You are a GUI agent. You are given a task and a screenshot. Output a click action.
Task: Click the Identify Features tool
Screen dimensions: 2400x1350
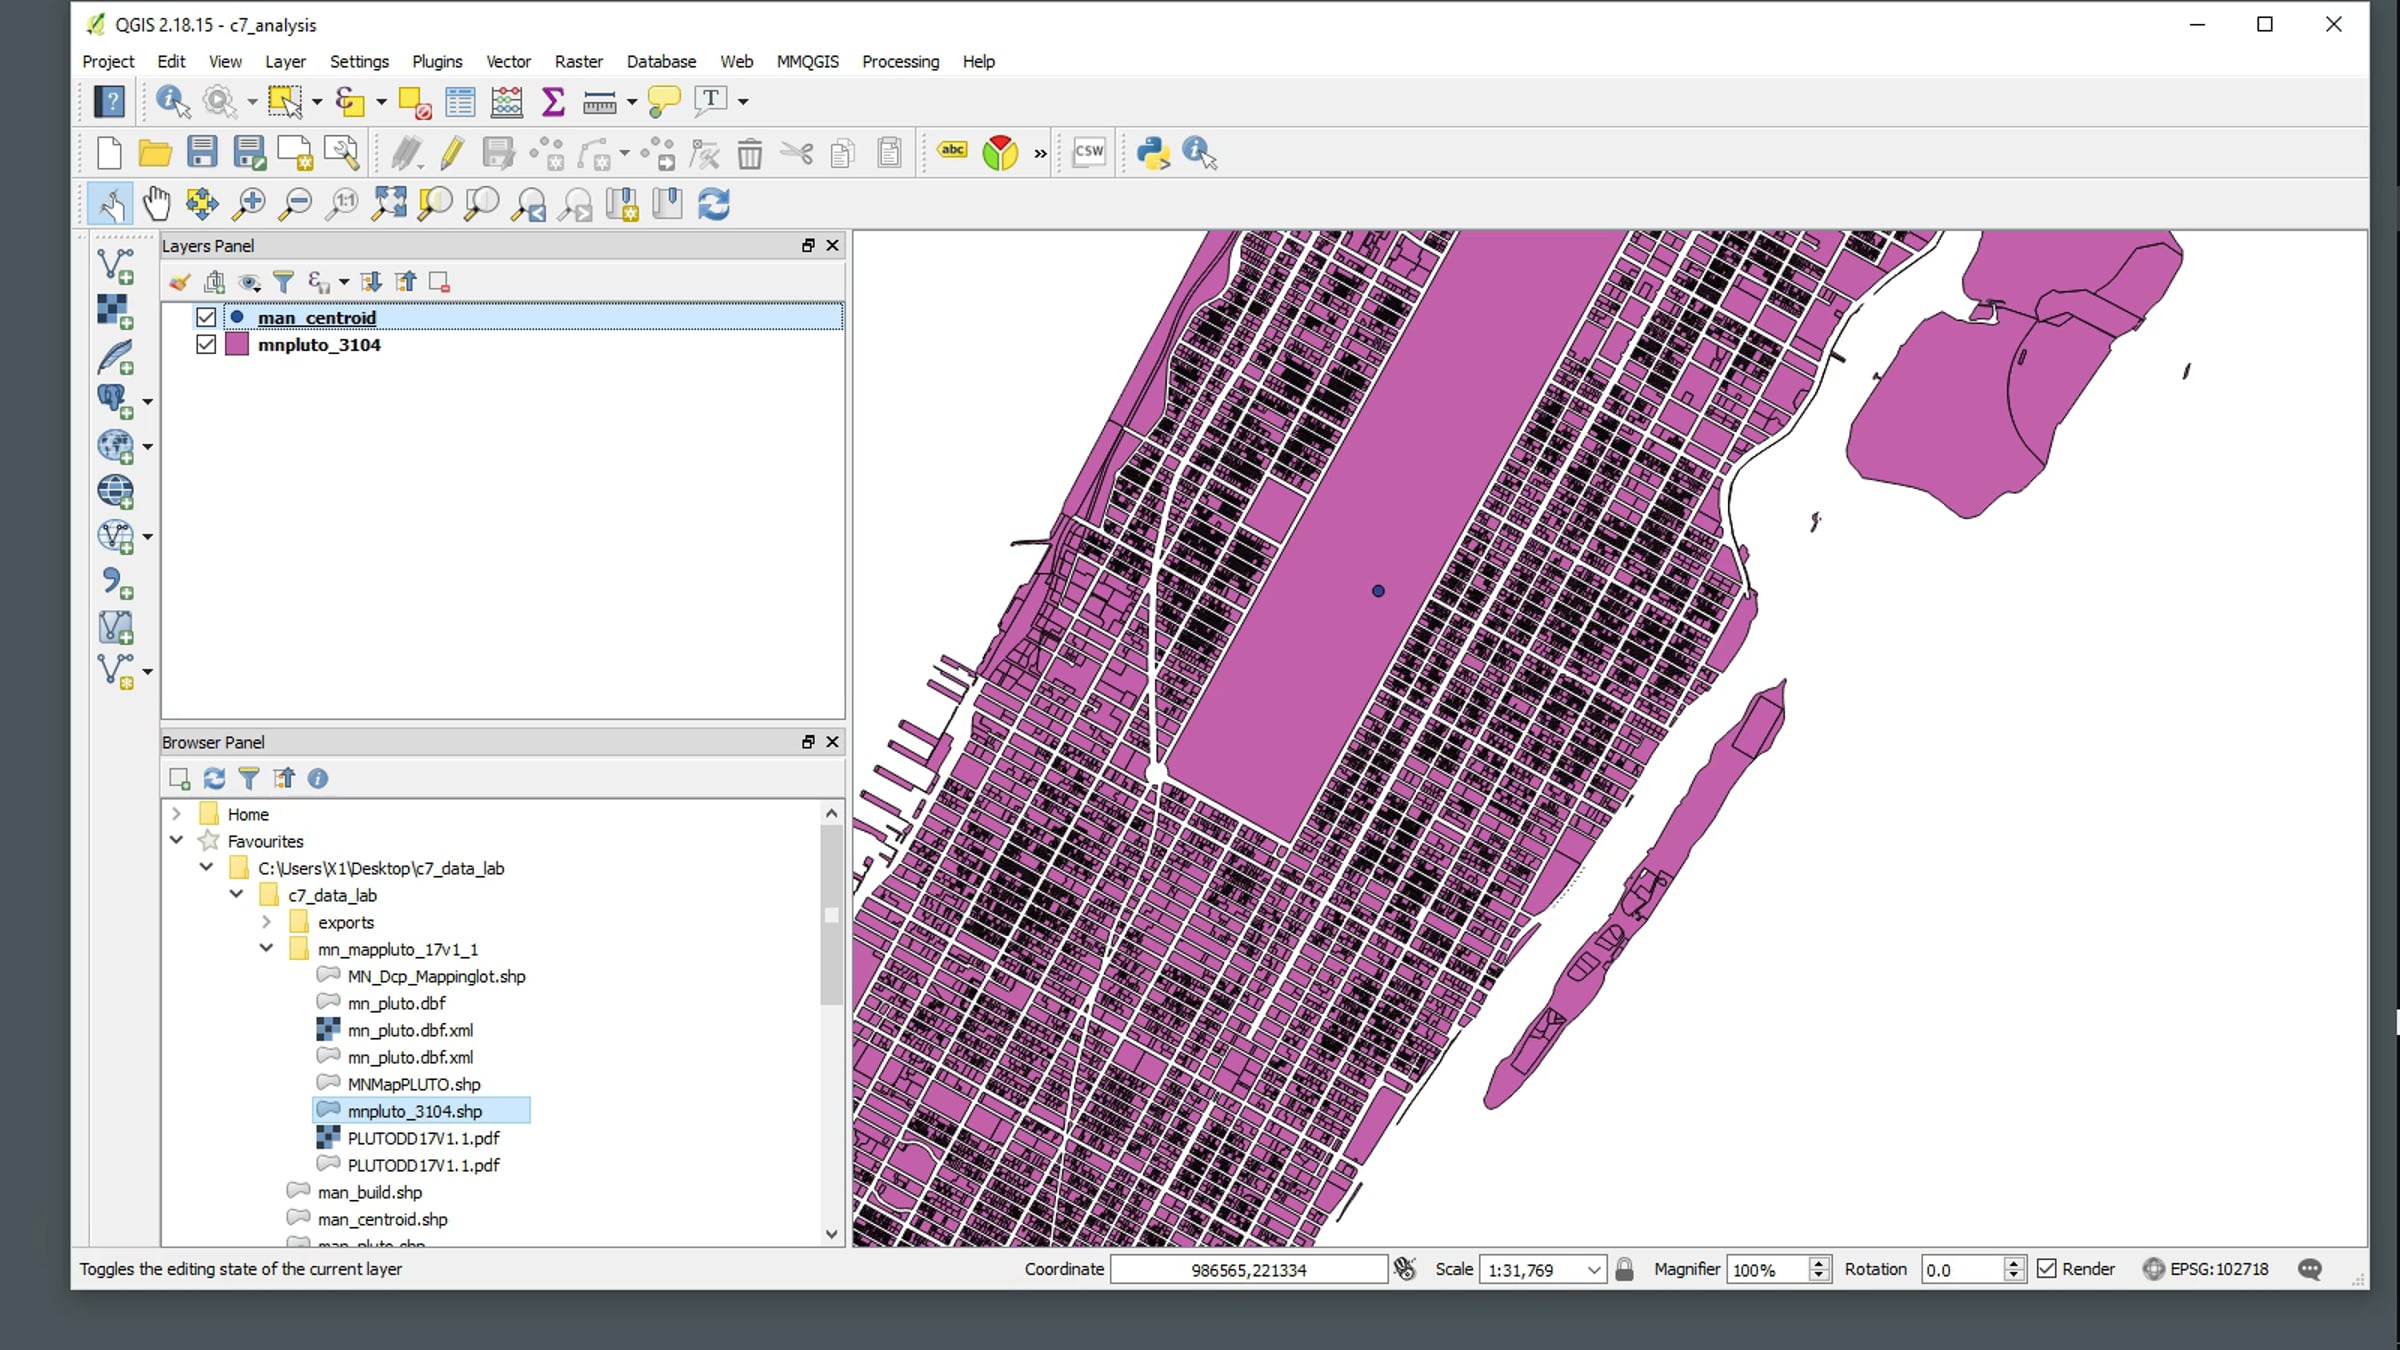pos(172,101)
